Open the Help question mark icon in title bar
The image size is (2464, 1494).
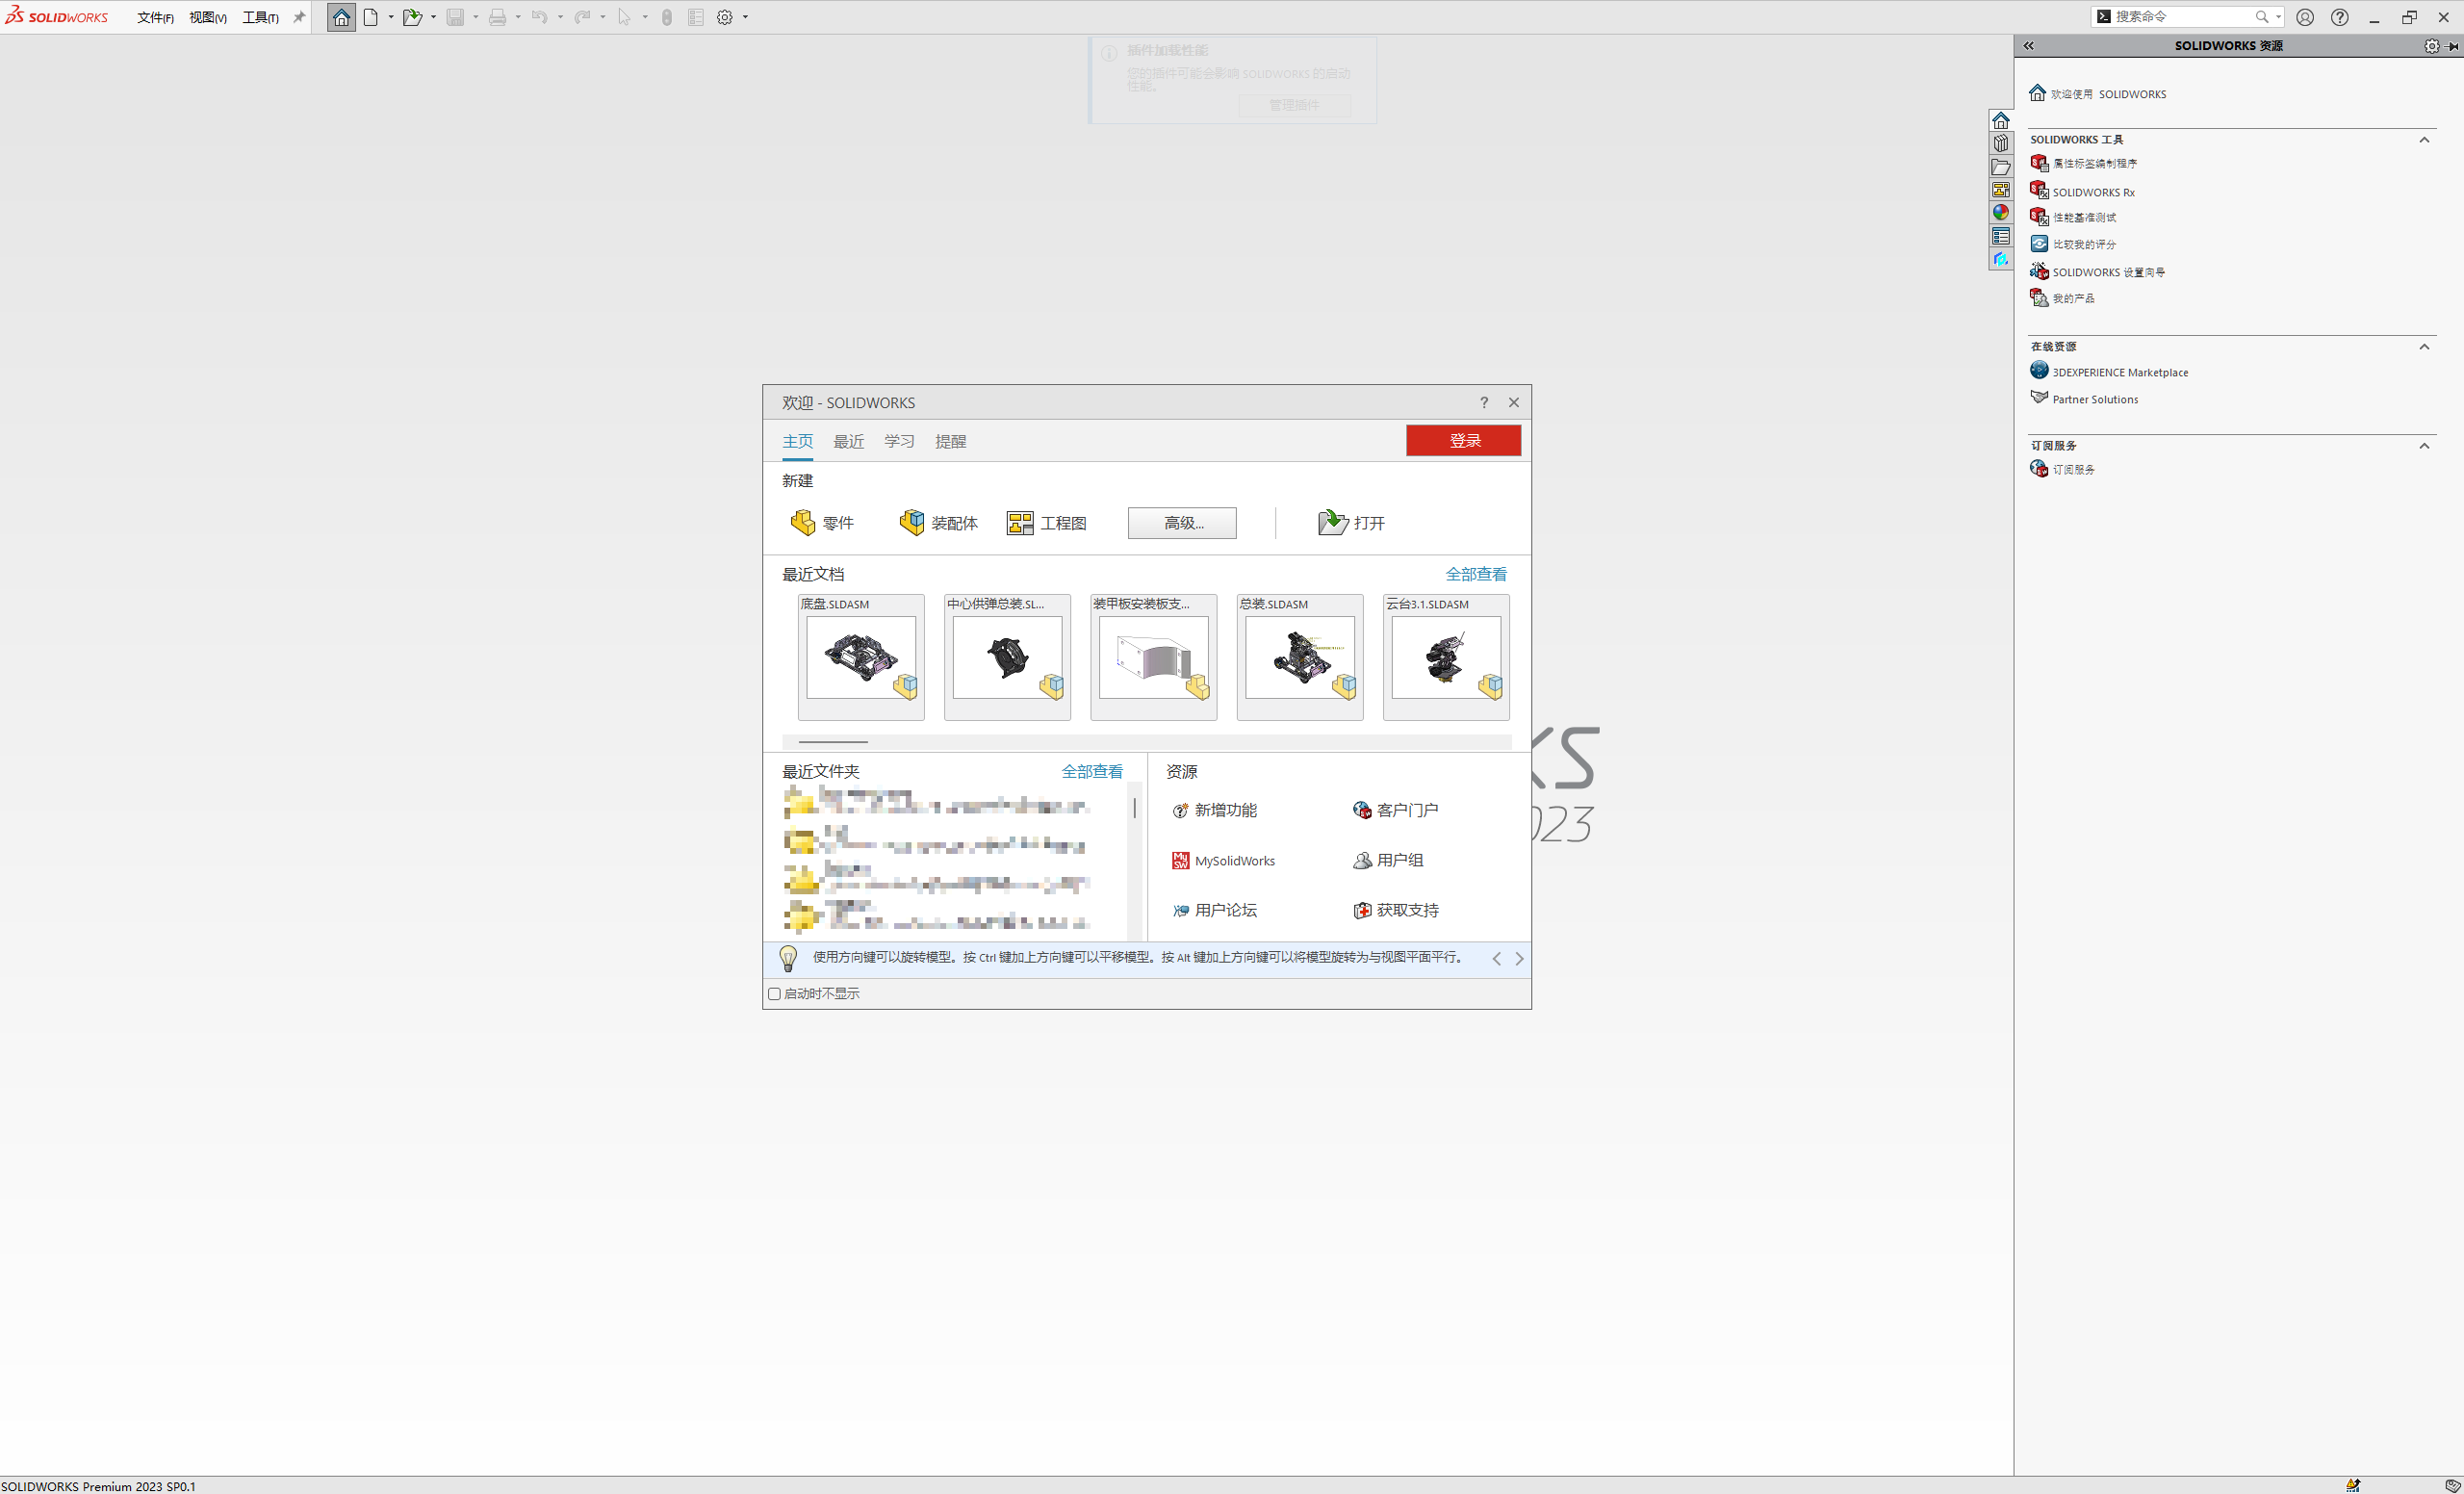click(2340, 17)
